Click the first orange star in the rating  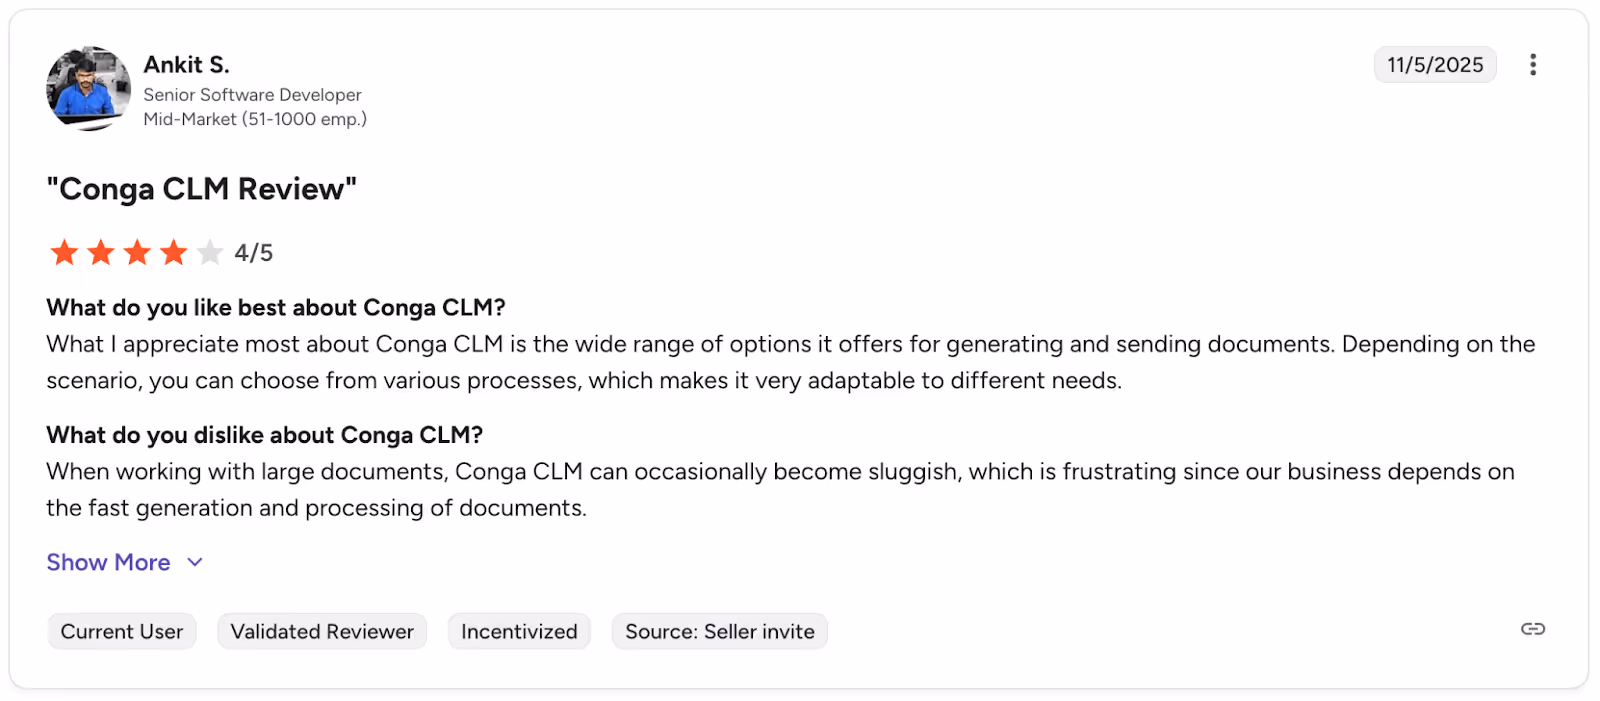(x=63, y=252)
